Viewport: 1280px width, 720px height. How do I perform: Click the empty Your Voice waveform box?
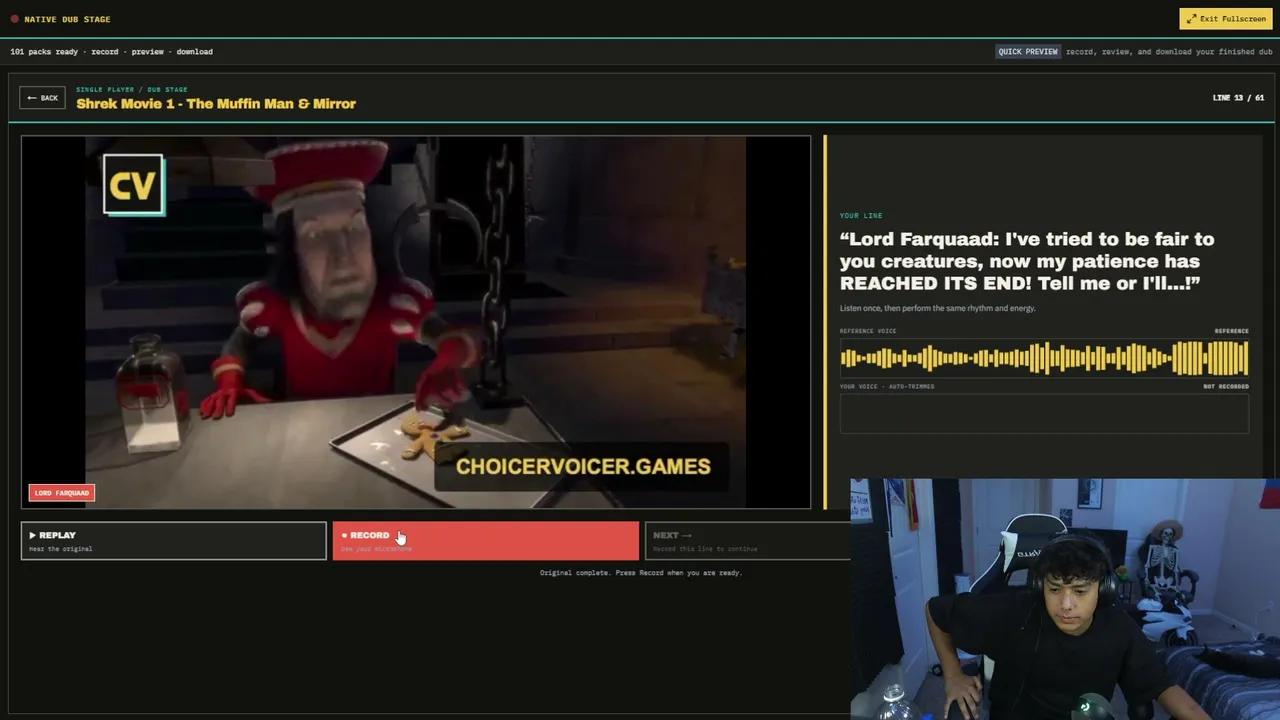[1044, 414]
